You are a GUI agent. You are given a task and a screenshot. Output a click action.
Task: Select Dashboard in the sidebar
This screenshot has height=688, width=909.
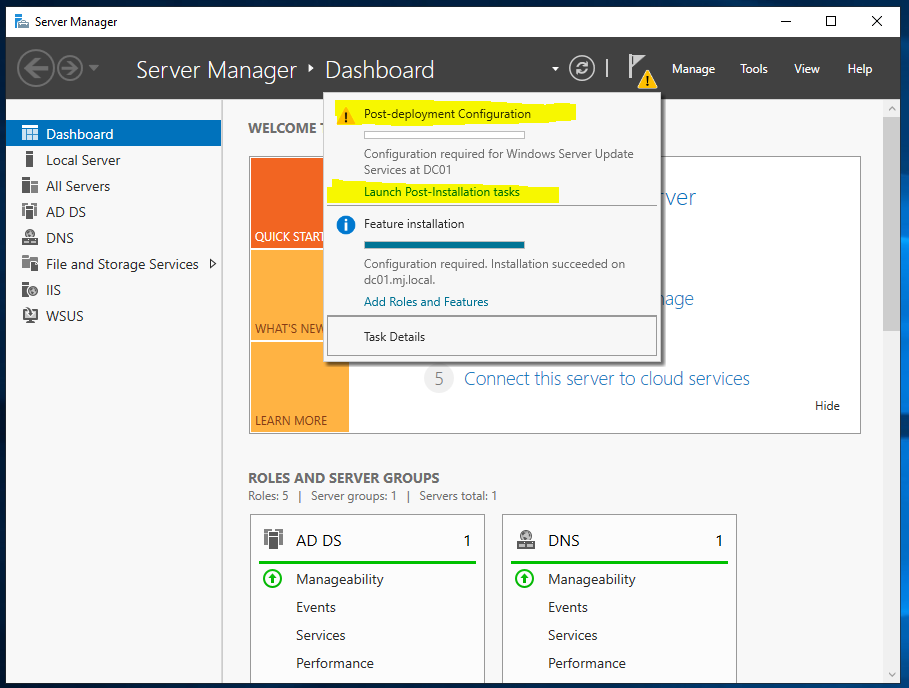pos(114,133)
